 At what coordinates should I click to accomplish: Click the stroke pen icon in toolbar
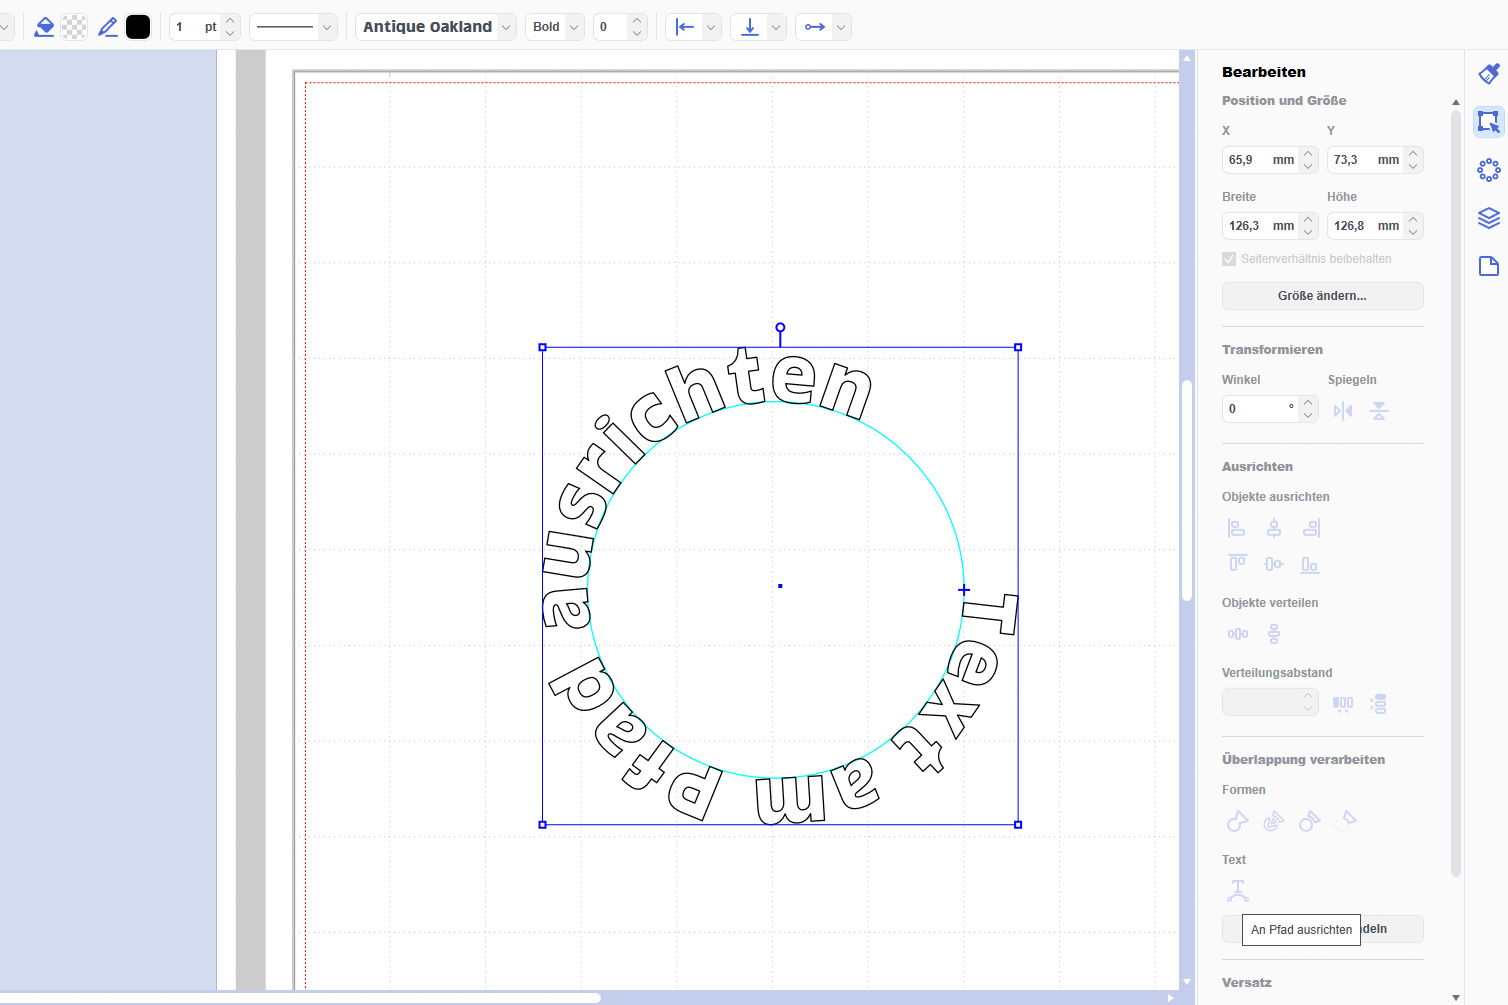[x=108, y=27]
